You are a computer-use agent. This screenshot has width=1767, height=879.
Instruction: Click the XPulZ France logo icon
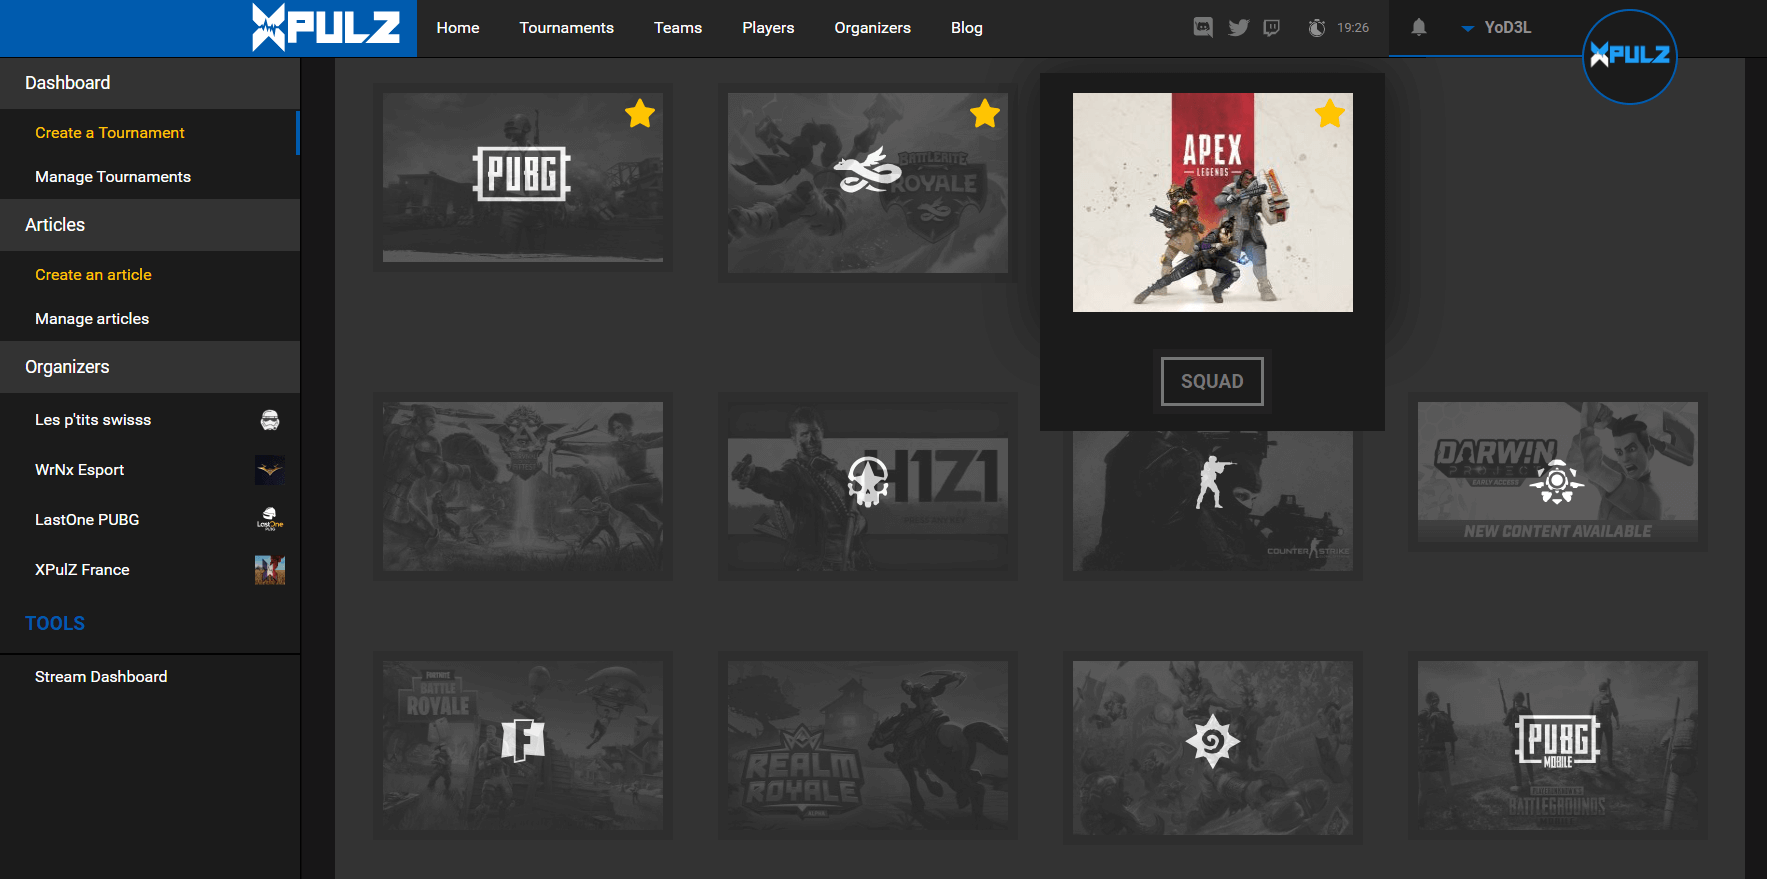click(270, 570)
